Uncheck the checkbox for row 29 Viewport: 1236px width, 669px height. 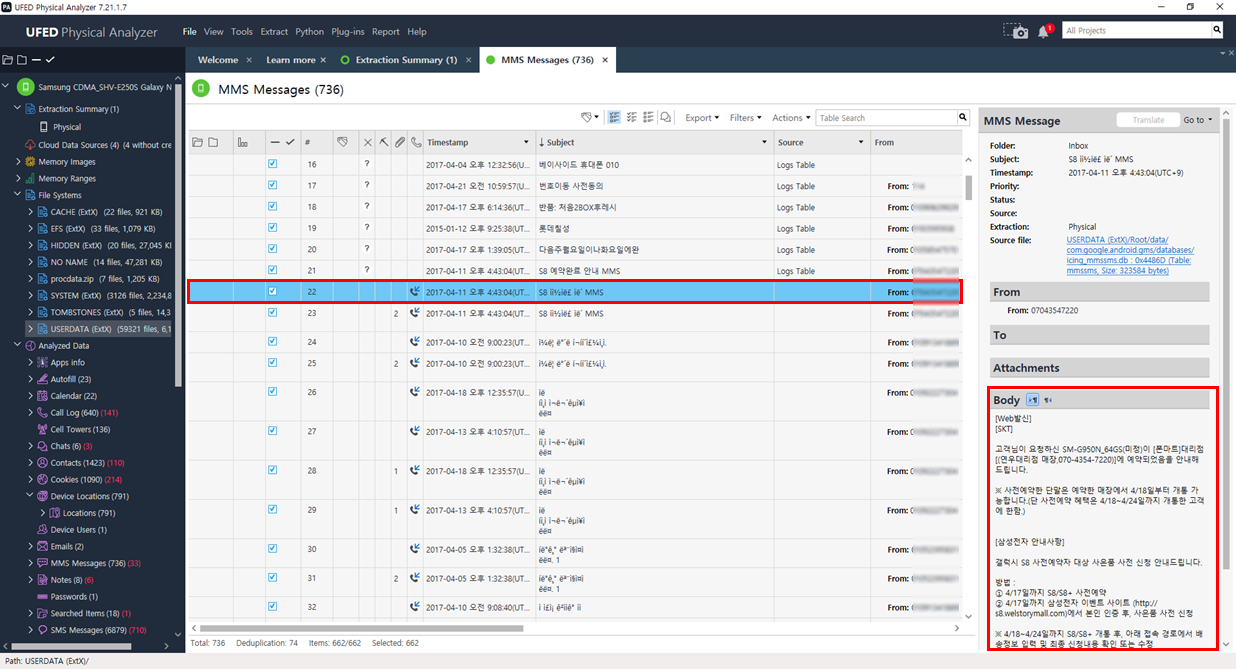pyautogui.click(x=273, y=509)
